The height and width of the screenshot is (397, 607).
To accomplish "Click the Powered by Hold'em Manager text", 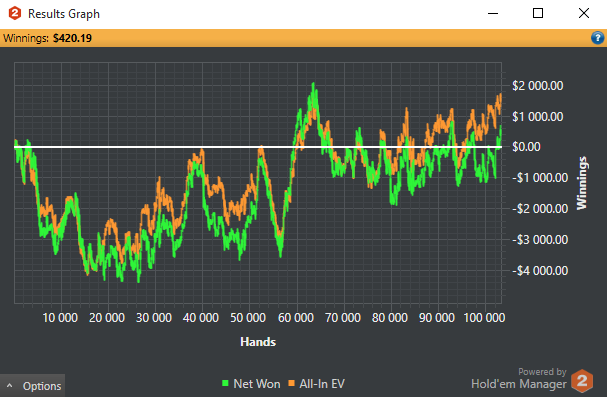I will tap(519, 379).
